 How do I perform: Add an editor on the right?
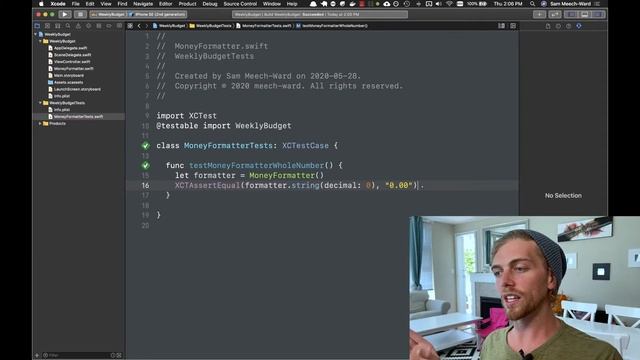513,26
